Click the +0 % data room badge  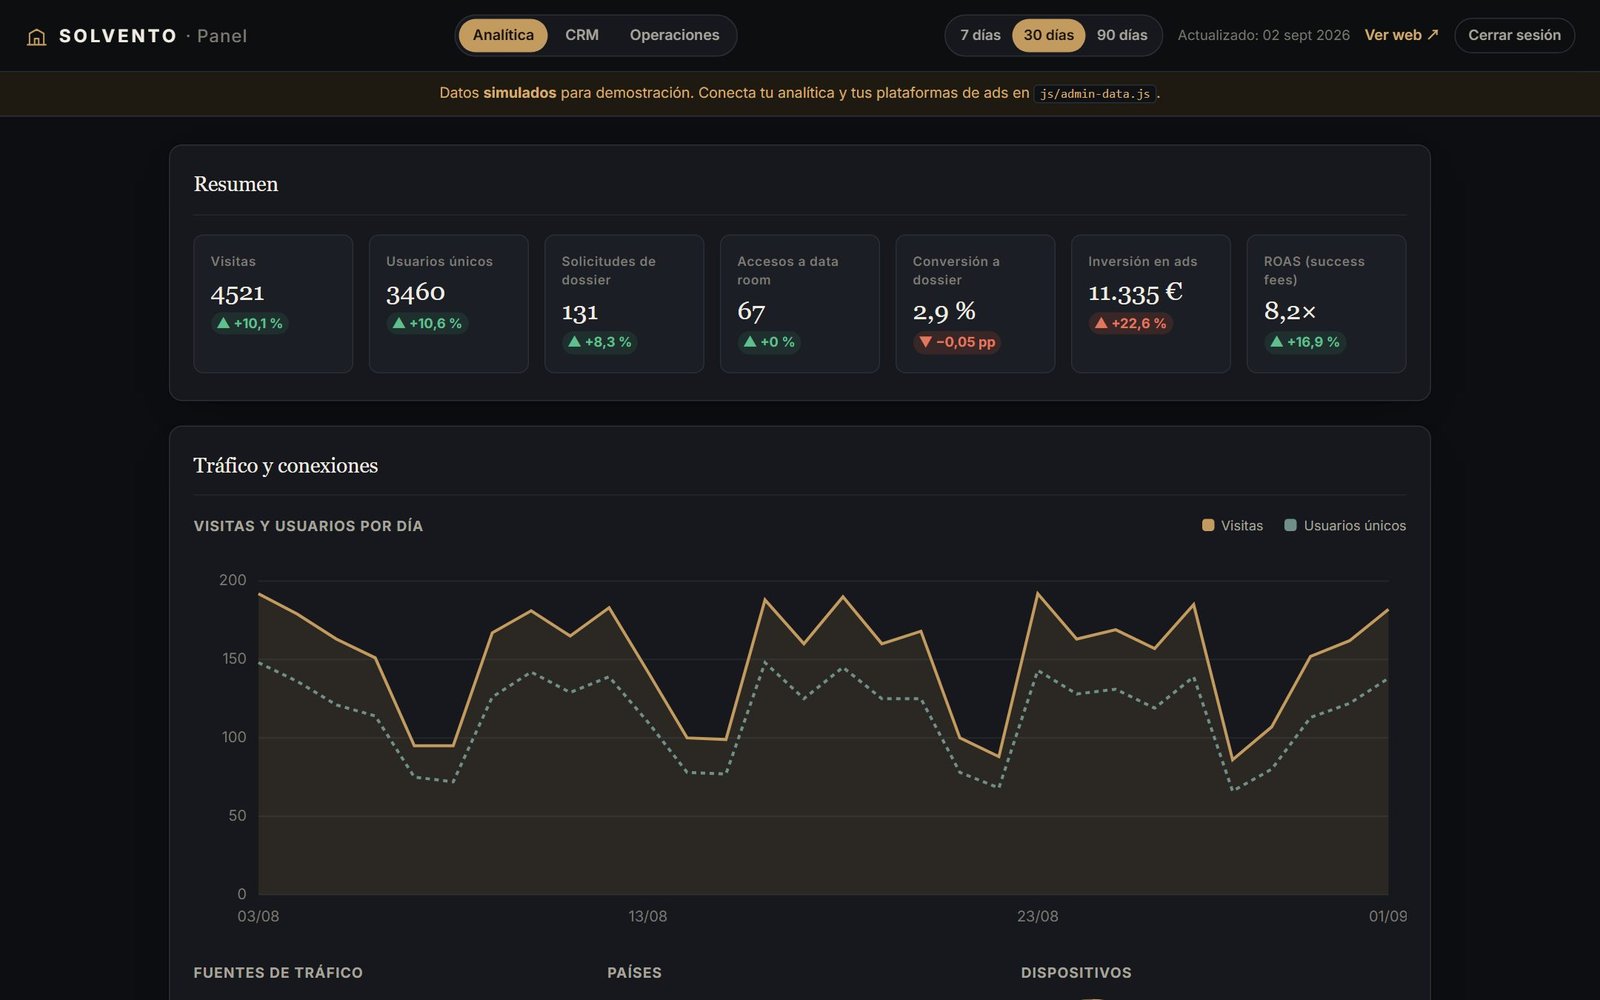tap(769, 342)
